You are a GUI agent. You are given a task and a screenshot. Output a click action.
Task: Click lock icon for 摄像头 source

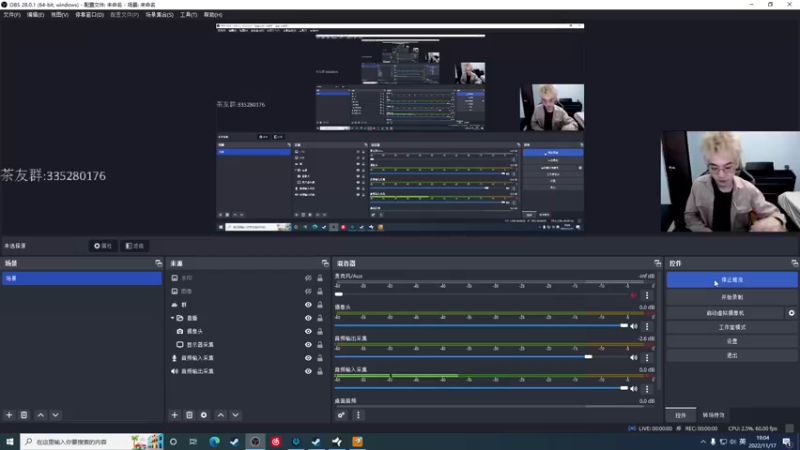pyautogui.click(x=320, y=331)
